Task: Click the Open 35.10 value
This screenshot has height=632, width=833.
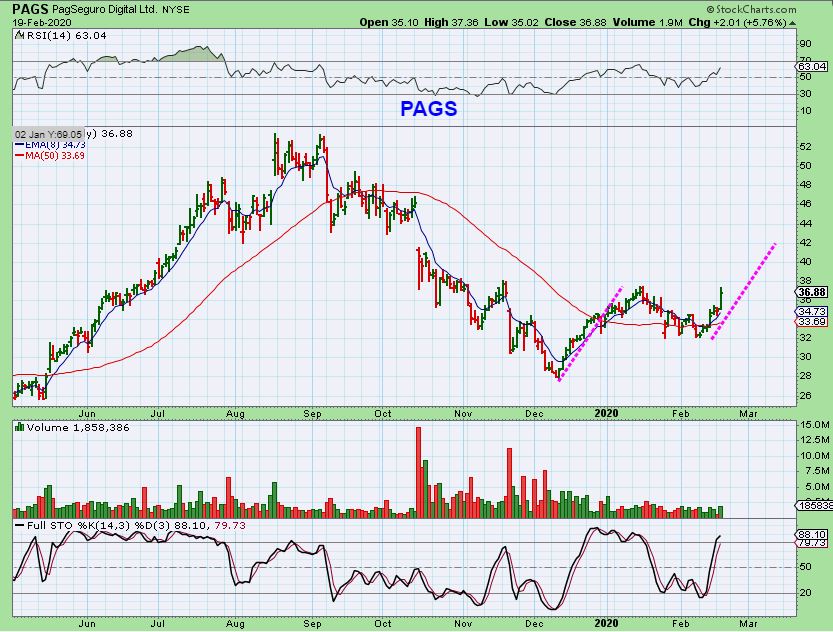Action: [389, 22]
